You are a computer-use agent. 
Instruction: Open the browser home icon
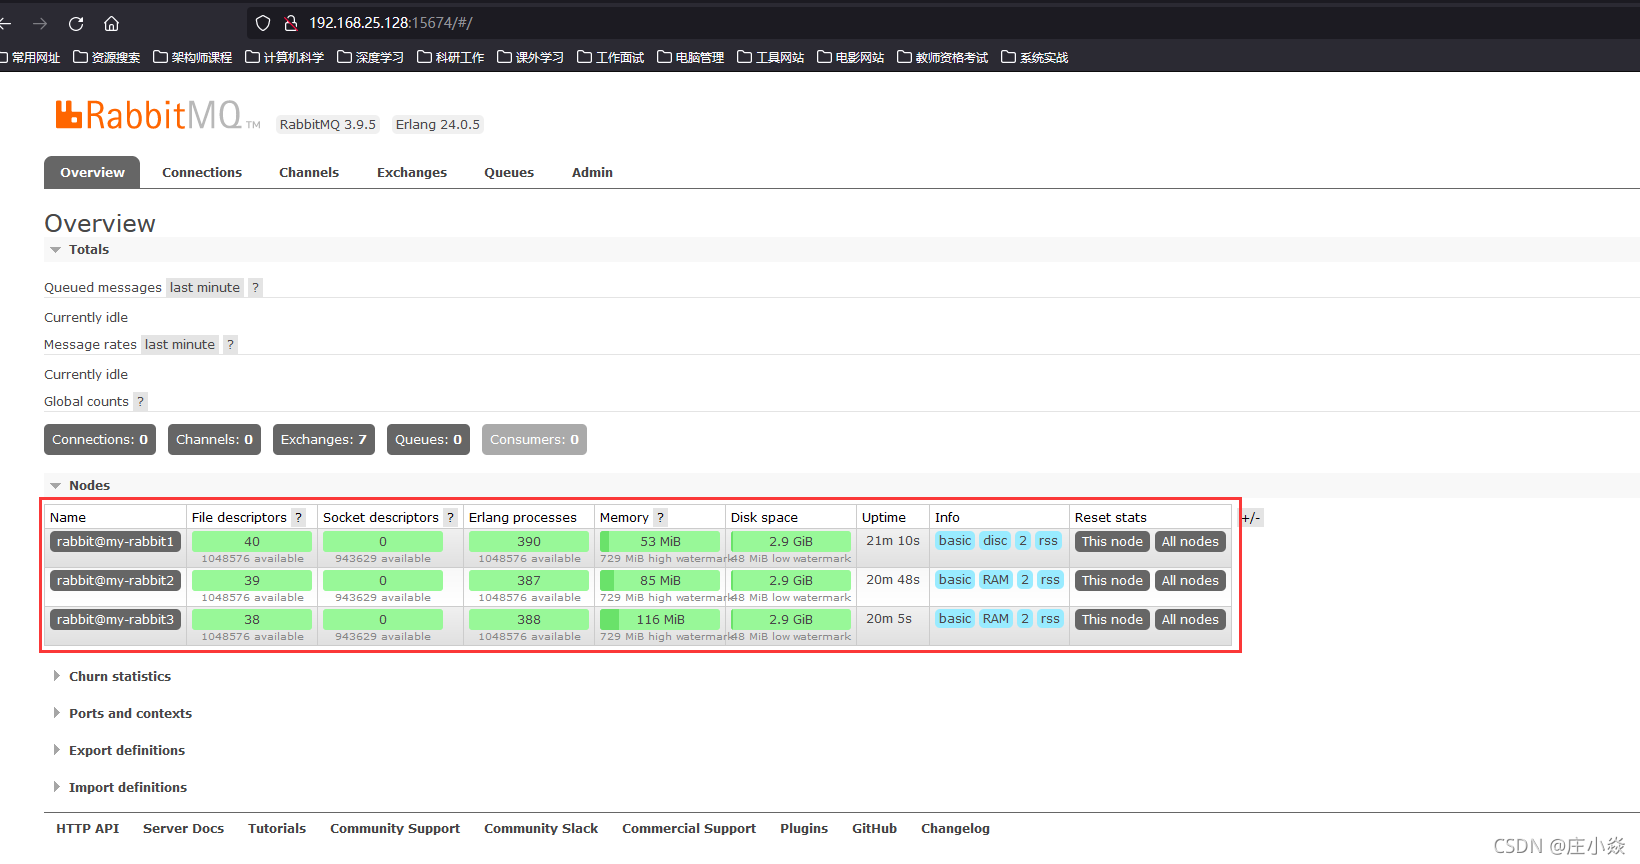point(112,23)
